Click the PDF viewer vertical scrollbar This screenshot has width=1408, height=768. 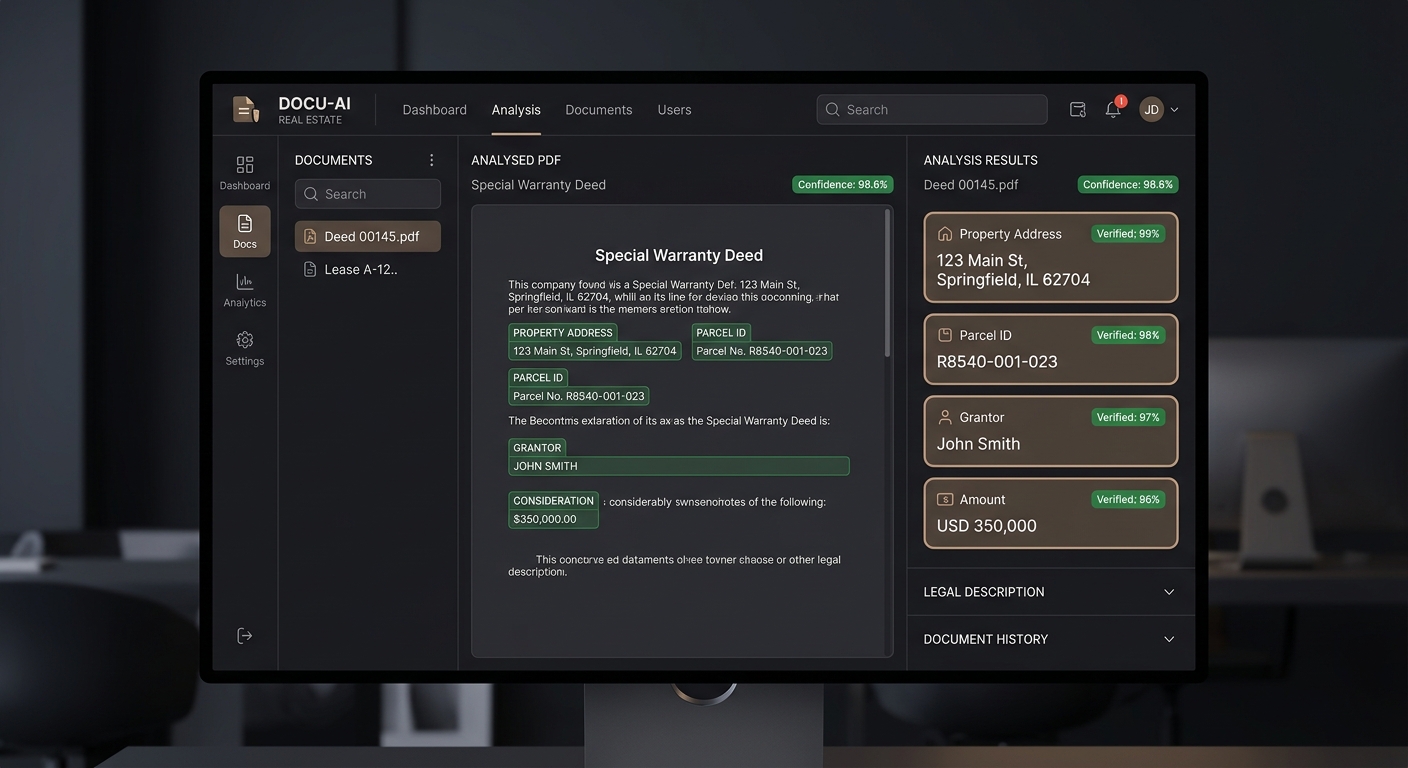click(887, 285)
